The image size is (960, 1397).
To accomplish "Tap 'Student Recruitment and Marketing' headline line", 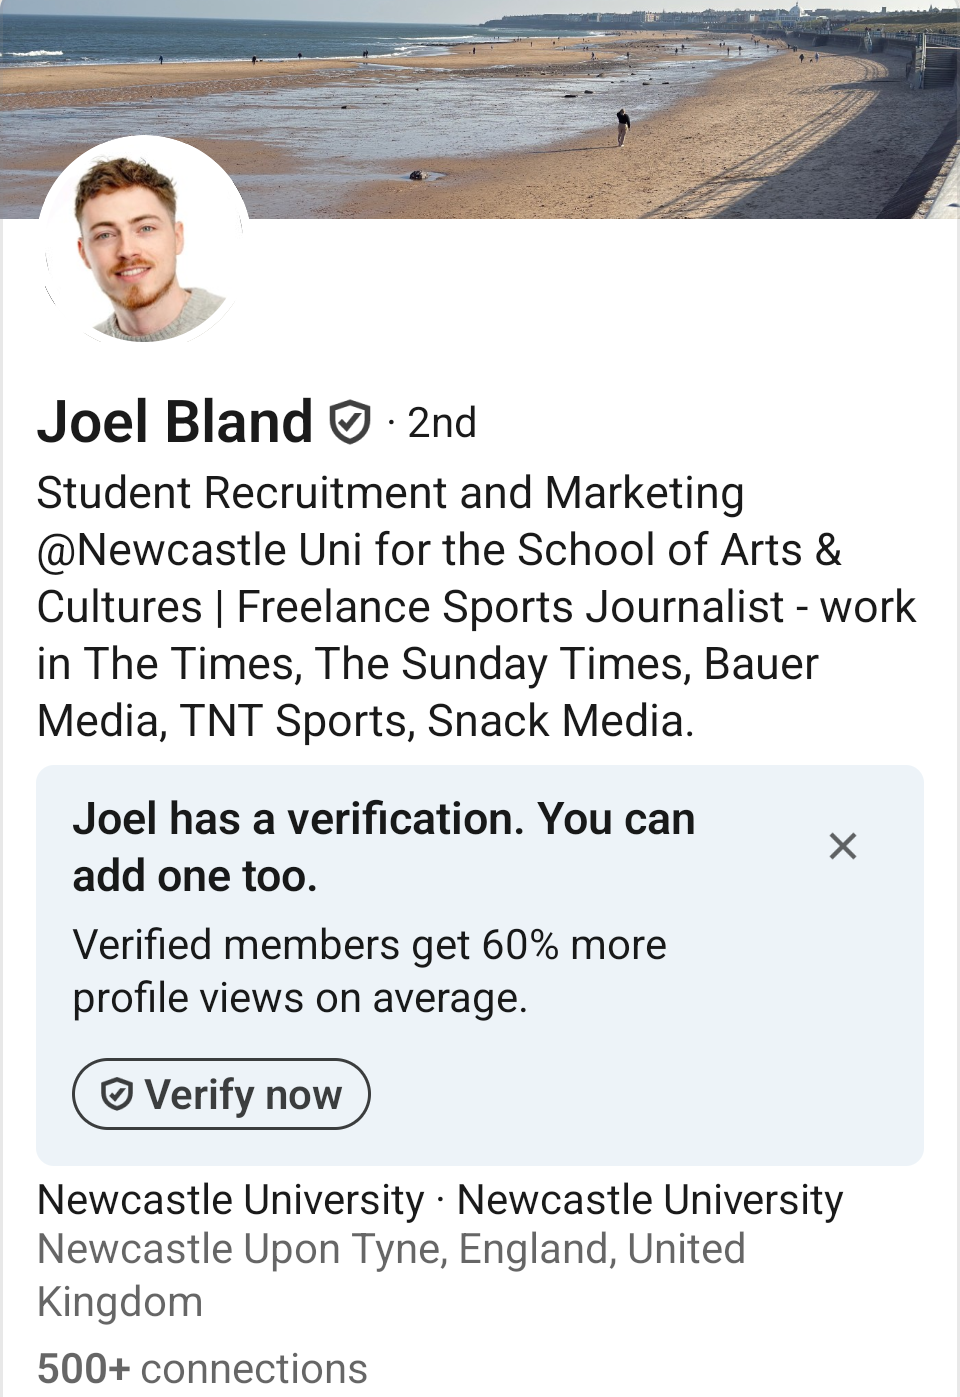I will pyautogui.click(x=390, y=493).
